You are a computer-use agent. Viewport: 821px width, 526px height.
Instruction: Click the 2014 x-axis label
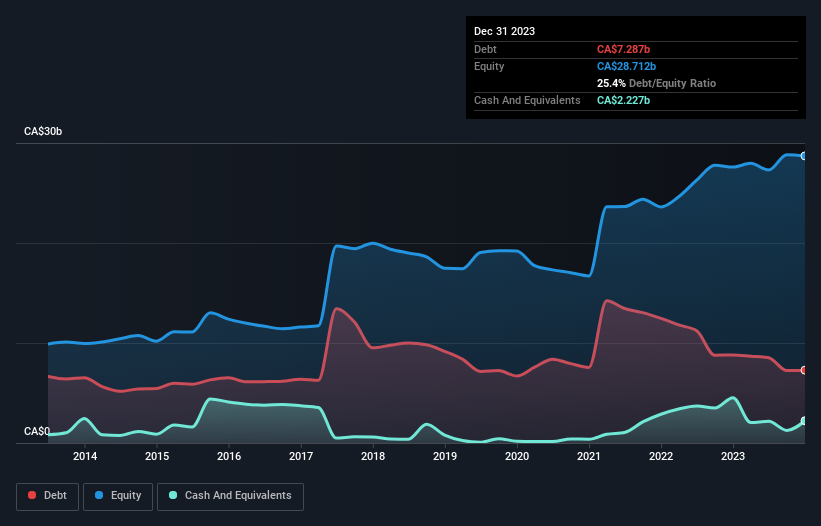pyautogui.click(x=85, y=456)
